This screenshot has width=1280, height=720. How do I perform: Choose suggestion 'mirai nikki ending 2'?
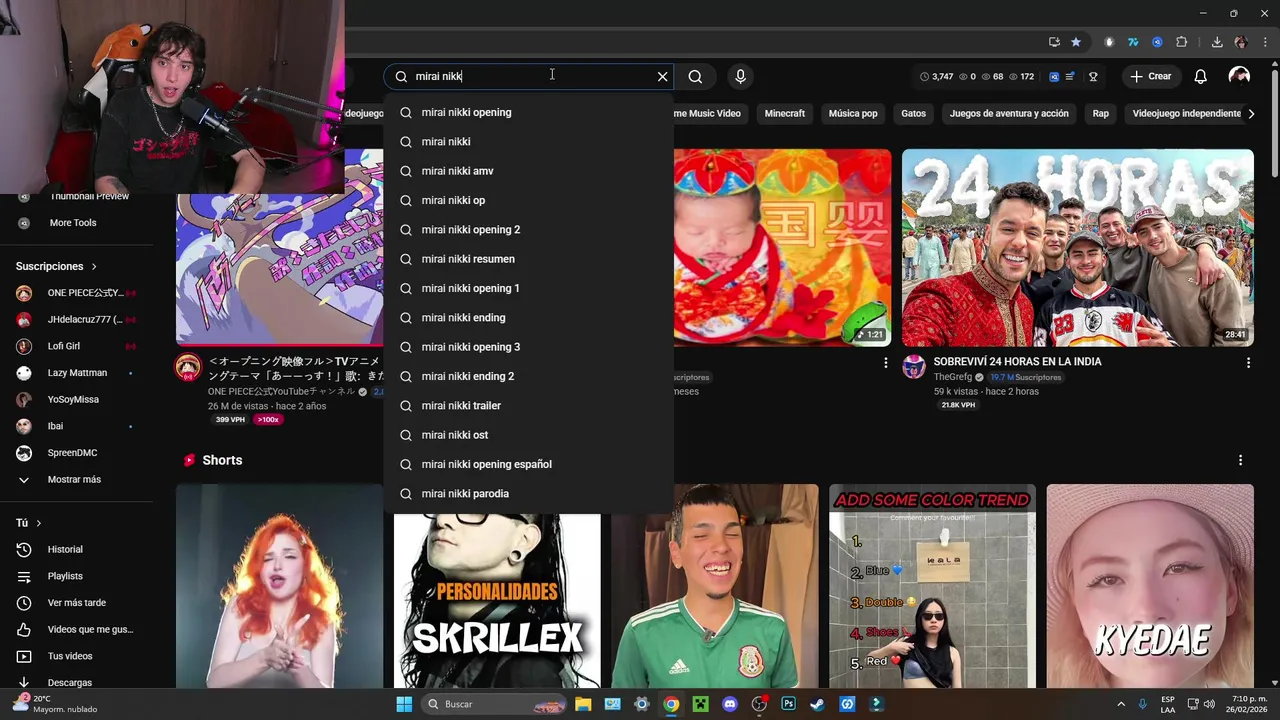coord(528,376)
